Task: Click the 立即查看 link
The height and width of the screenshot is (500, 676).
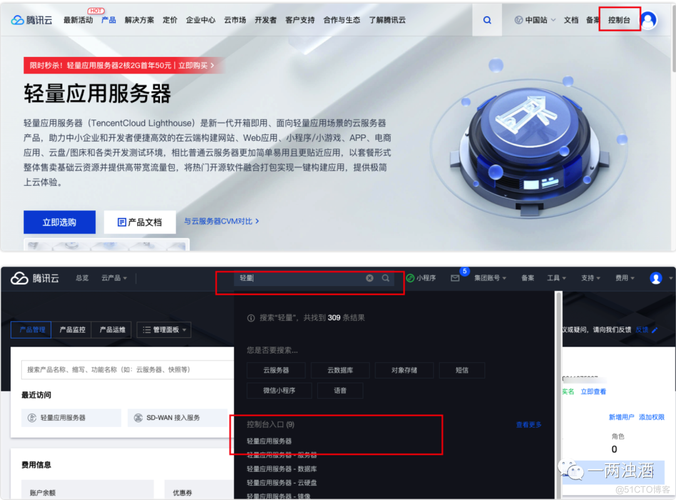Action: pos(593,391)
